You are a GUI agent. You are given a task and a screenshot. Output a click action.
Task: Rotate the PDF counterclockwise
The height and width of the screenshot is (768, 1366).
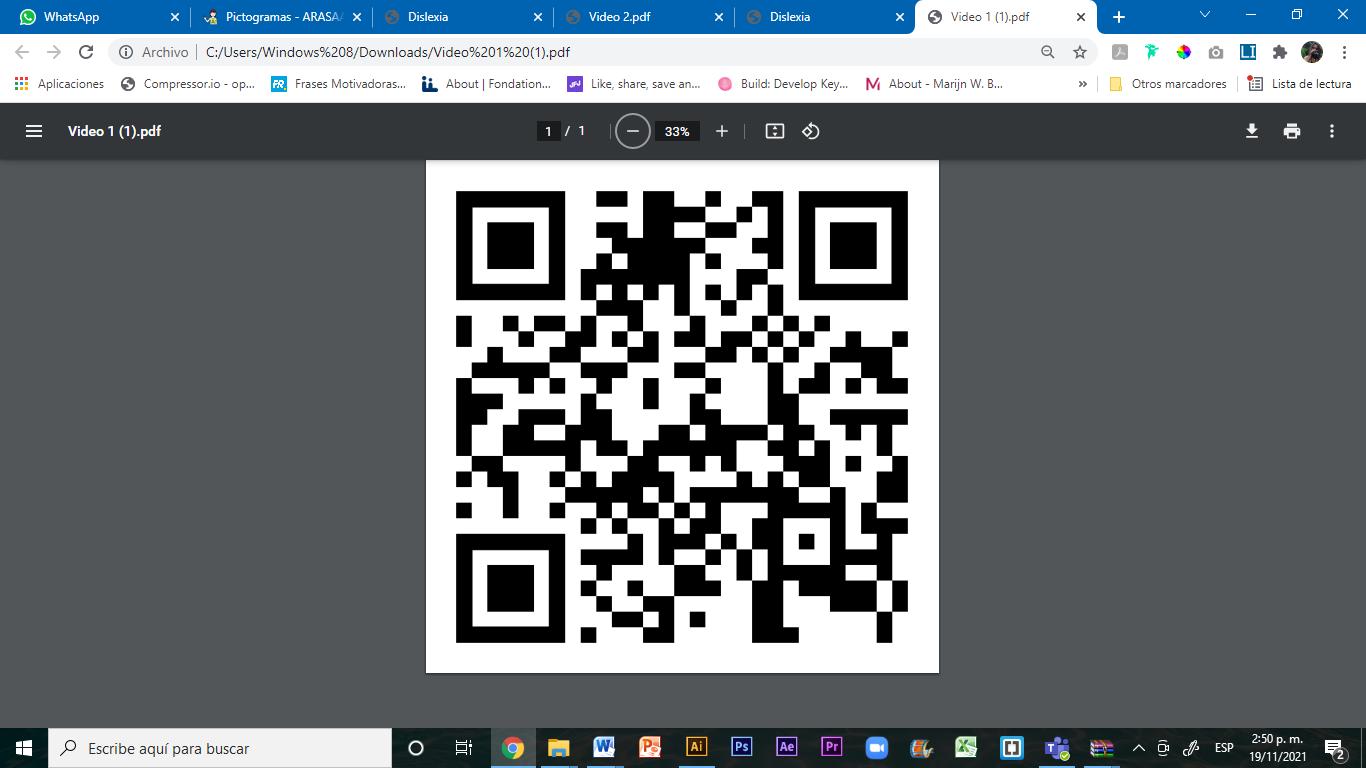[x=811, y=131]
